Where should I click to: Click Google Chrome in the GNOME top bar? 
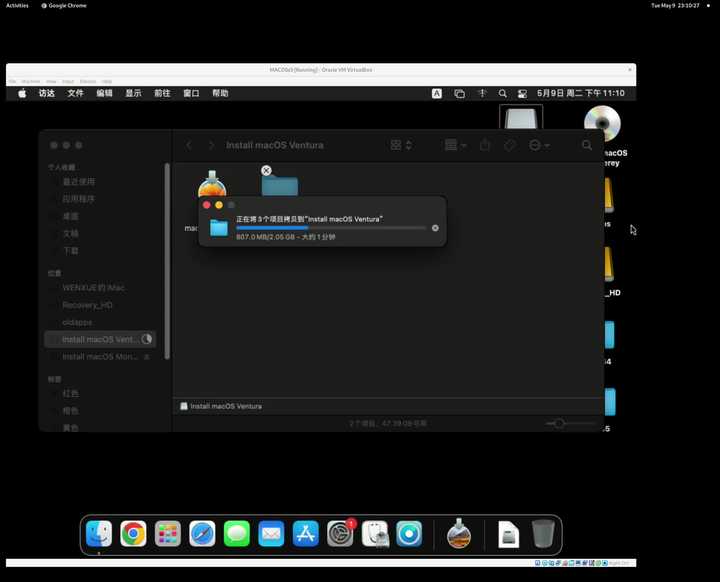64,6
